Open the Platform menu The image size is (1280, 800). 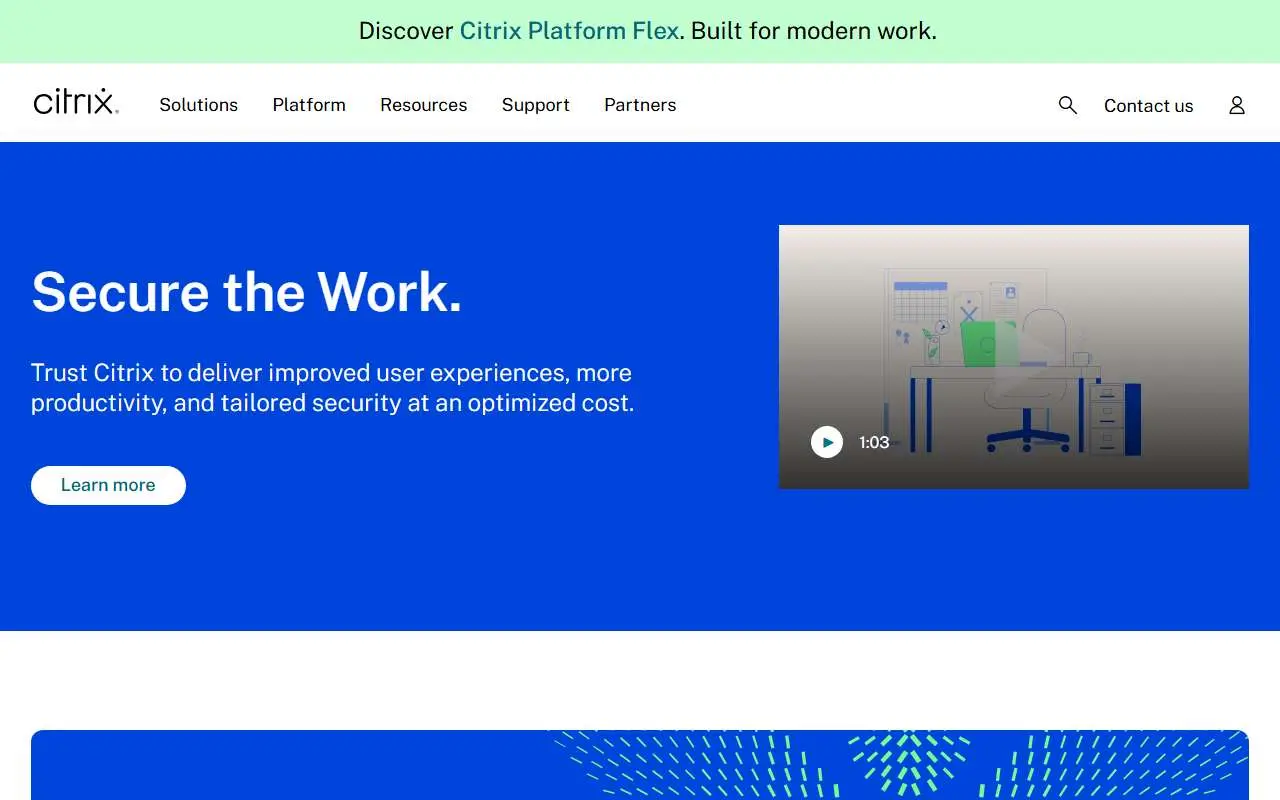[309, 105]
